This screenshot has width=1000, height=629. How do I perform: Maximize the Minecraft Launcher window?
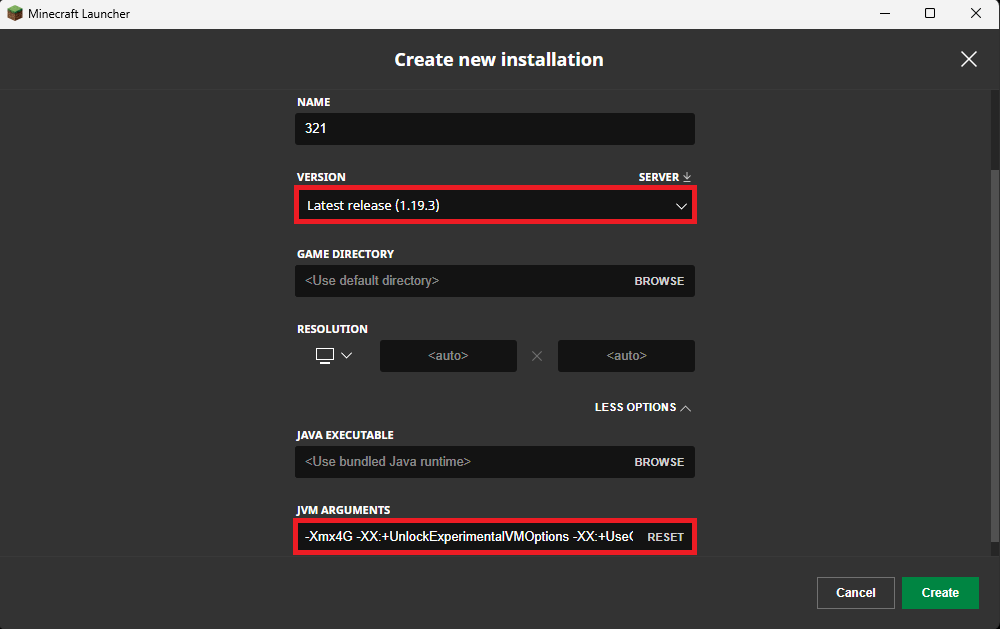[930, 13]
